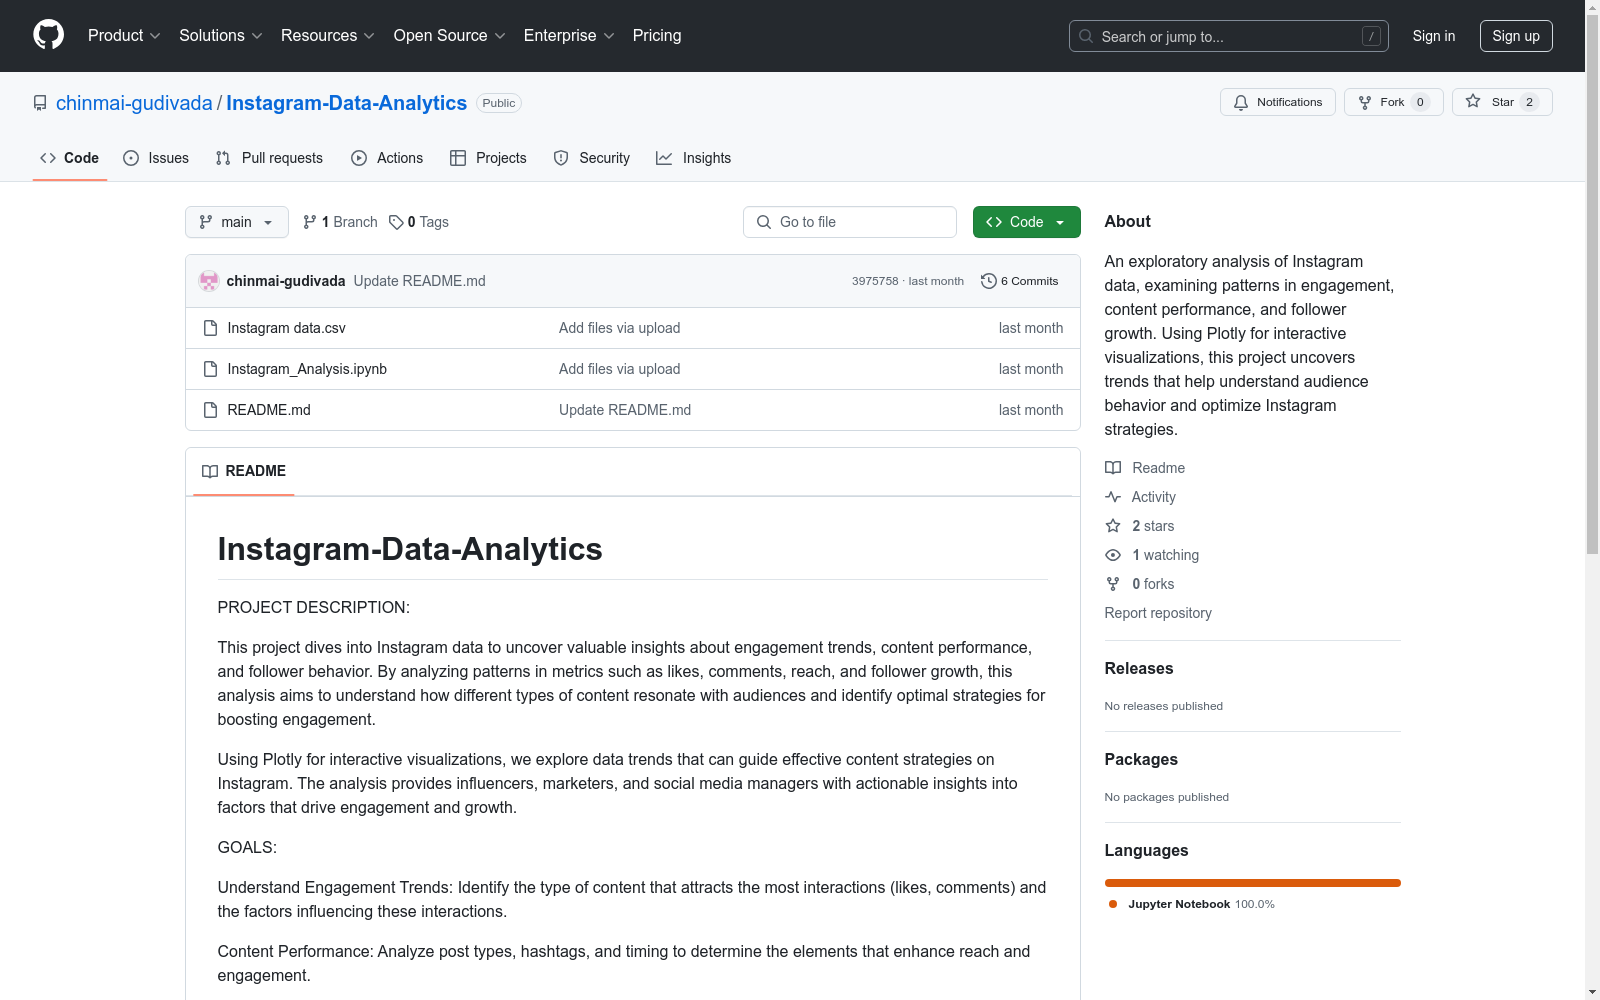Viewport: 1600px width, 1000px height.
Task: Open the Releases heading link
Action: [1139, 668]
